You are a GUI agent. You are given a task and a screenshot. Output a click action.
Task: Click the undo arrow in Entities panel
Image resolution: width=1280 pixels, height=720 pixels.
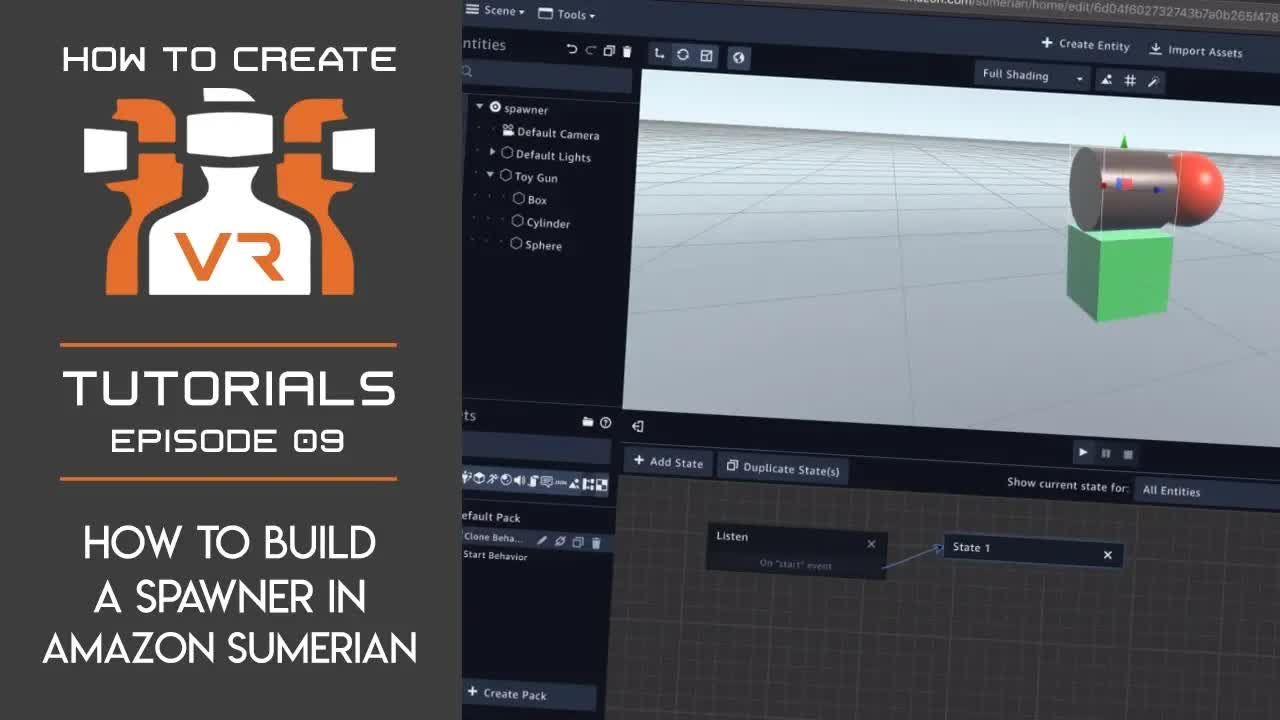click(571, 50)
